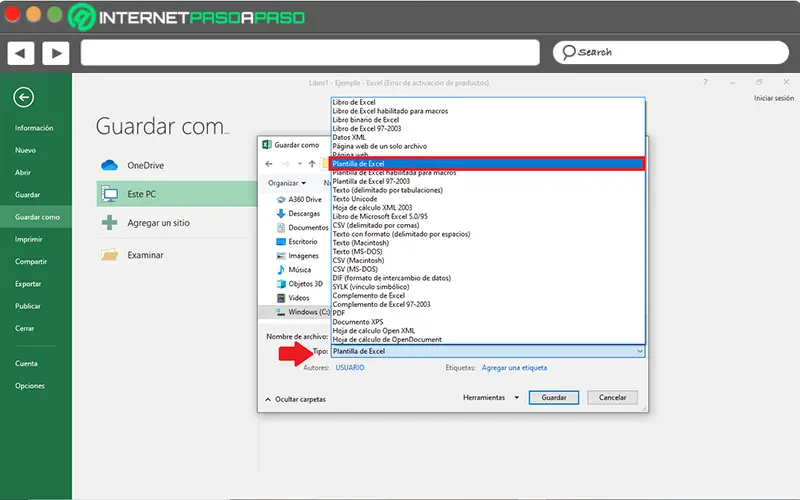
Task: Click the Search input field
Action: pyautogui.click(x=670, y=52)
